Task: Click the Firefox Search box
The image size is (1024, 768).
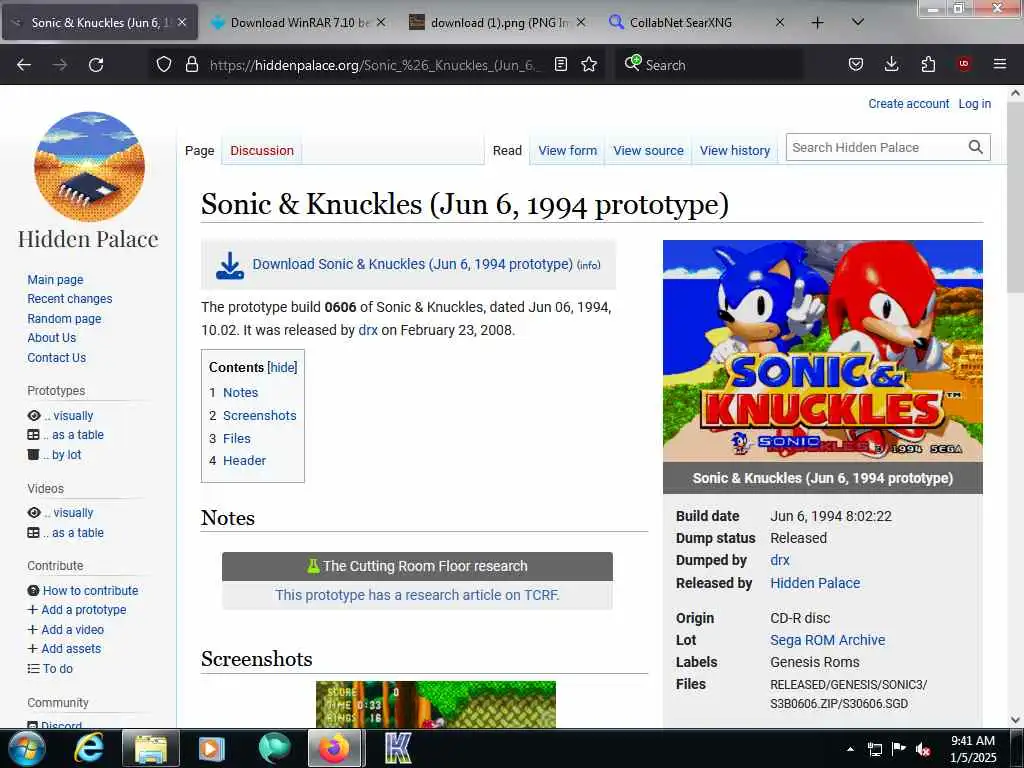Action: [x=709, y=65]
